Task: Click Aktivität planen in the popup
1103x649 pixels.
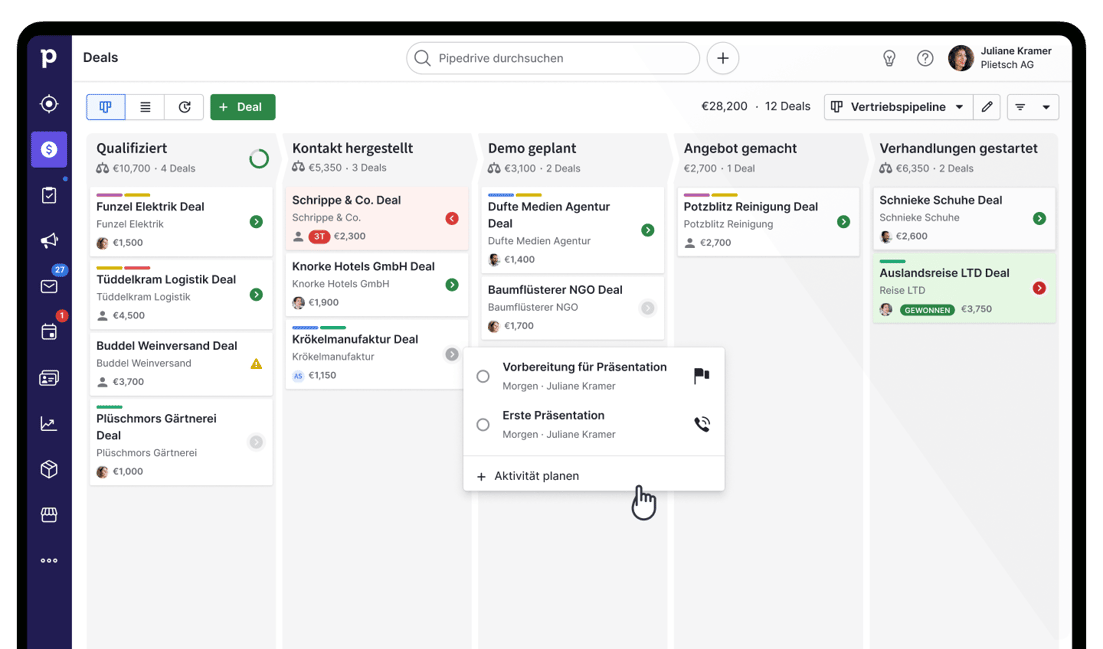Action: click(x=536, y=476)
